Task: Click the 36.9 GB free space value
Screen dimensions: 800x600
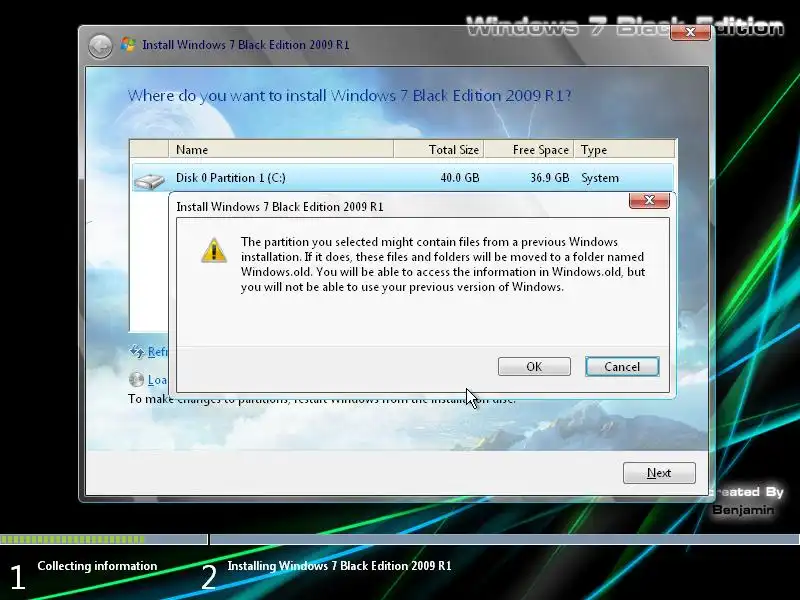Action: point(549,178)
